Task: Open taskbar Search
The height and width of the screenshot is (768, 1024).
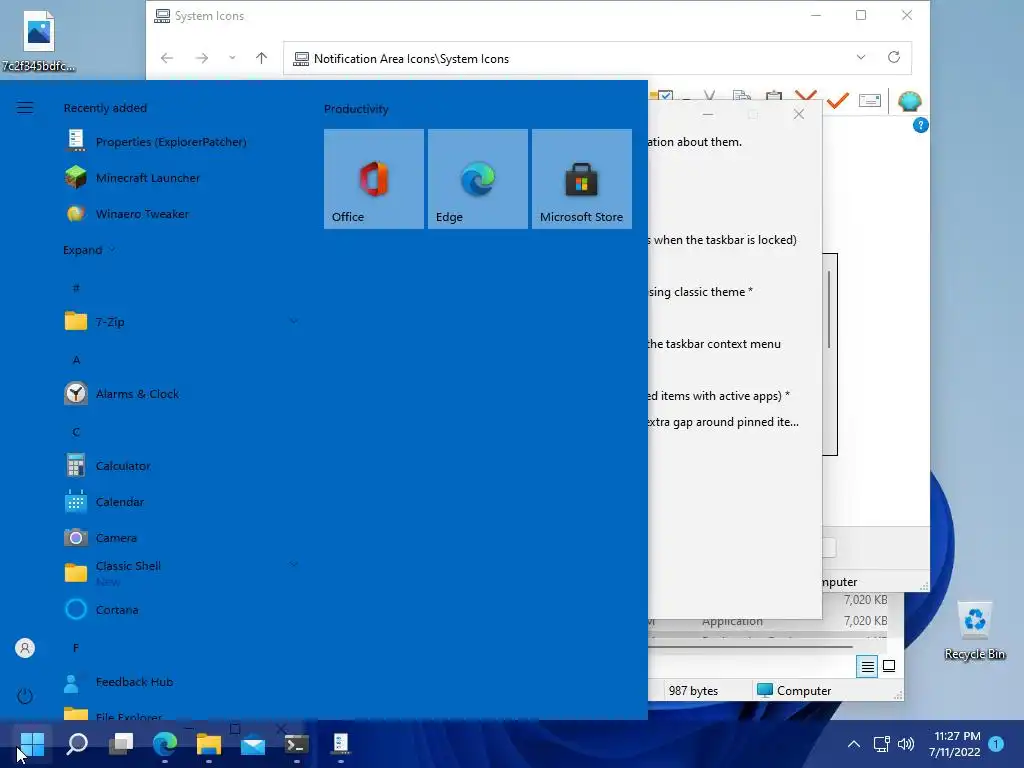Action: 77,743
